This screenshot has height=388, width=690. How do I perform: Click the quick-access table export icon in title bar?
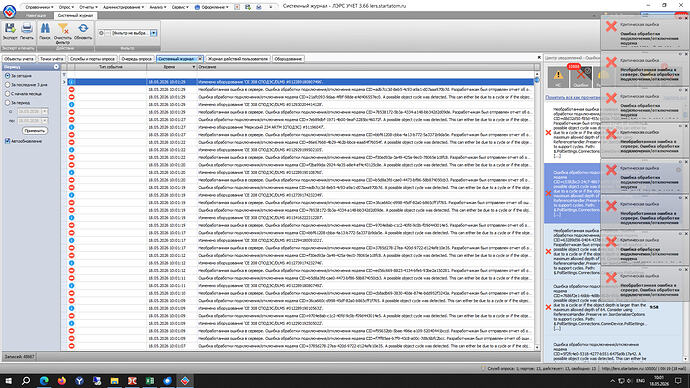(x=248, y=7)
